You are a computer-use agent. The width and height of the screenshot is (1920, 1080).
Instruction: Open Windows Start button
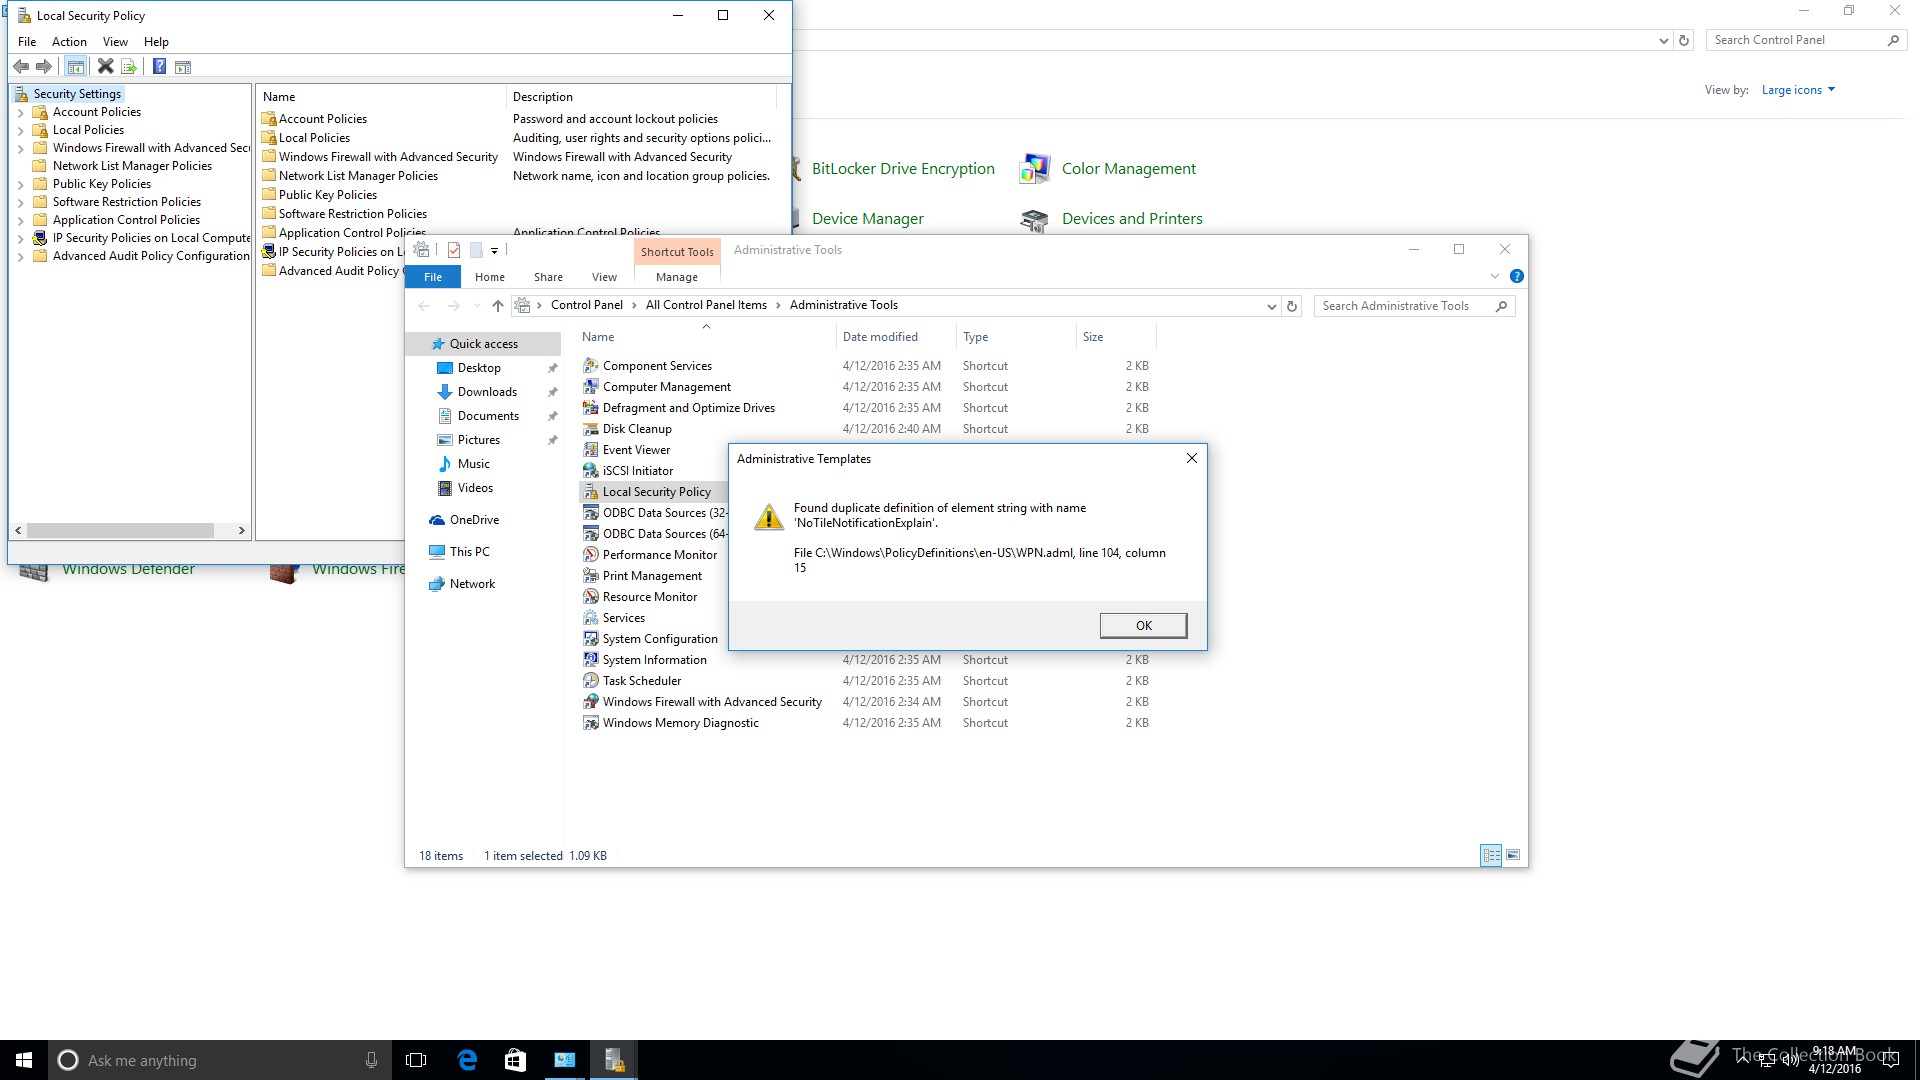coord(24,1060)
